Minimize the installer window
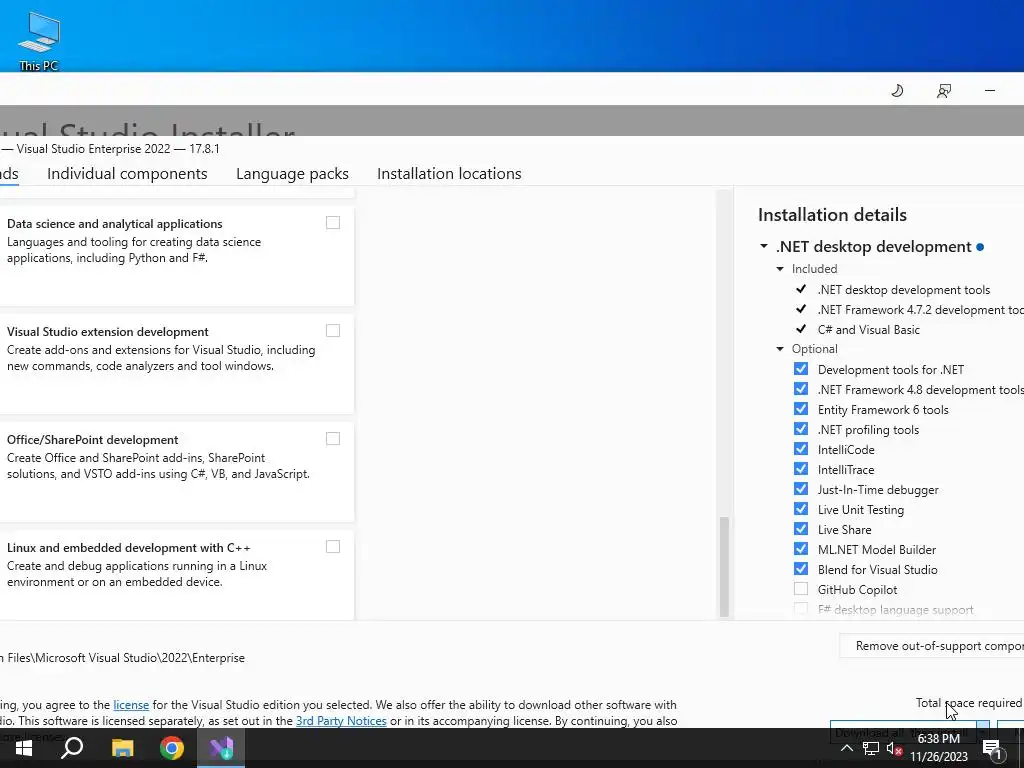1024x768 pixels. [990, 91]
